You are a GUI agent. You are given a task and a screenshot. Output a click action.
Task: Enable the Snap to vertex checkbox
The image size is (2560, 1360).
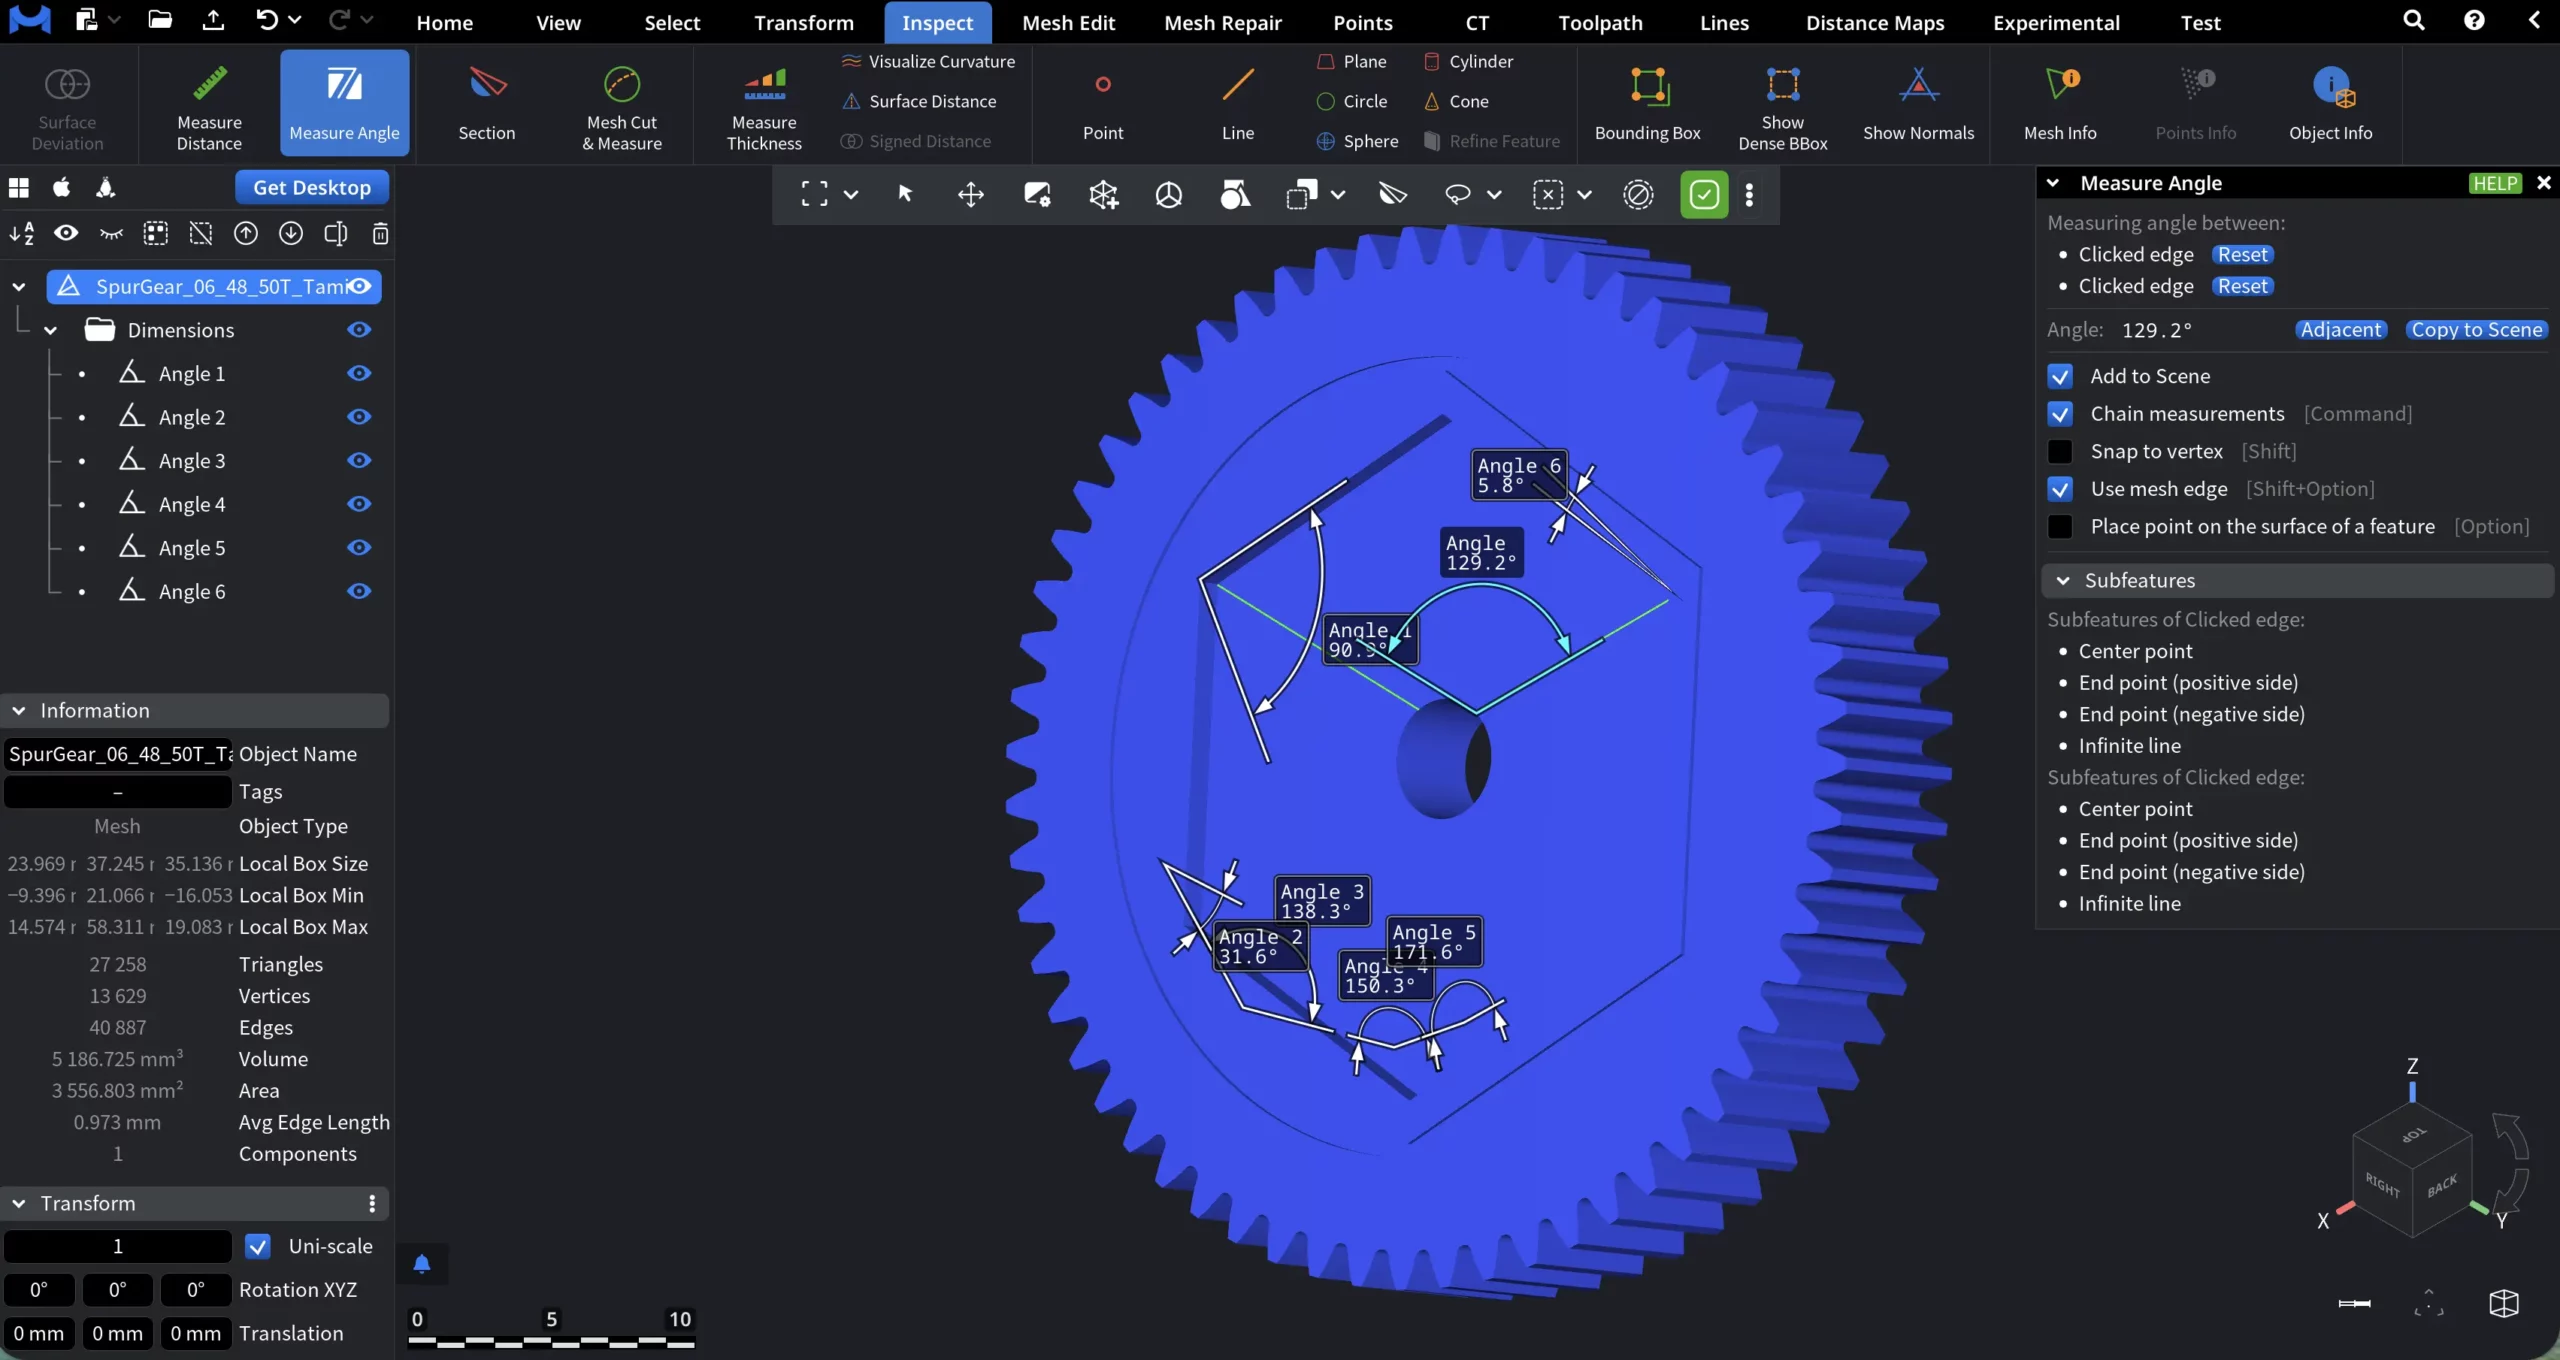pyautogui.click(x=2061, y=451)
